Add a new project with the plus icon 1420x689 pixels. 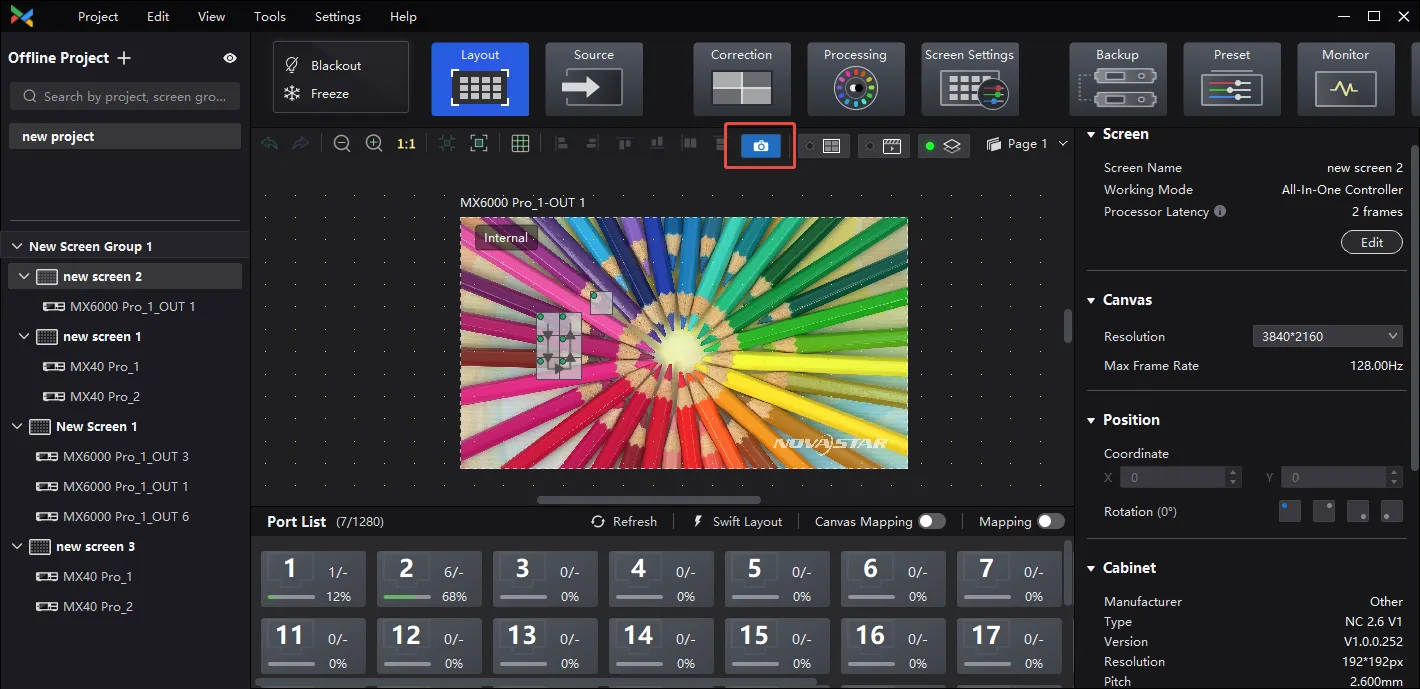pos(124,58)
